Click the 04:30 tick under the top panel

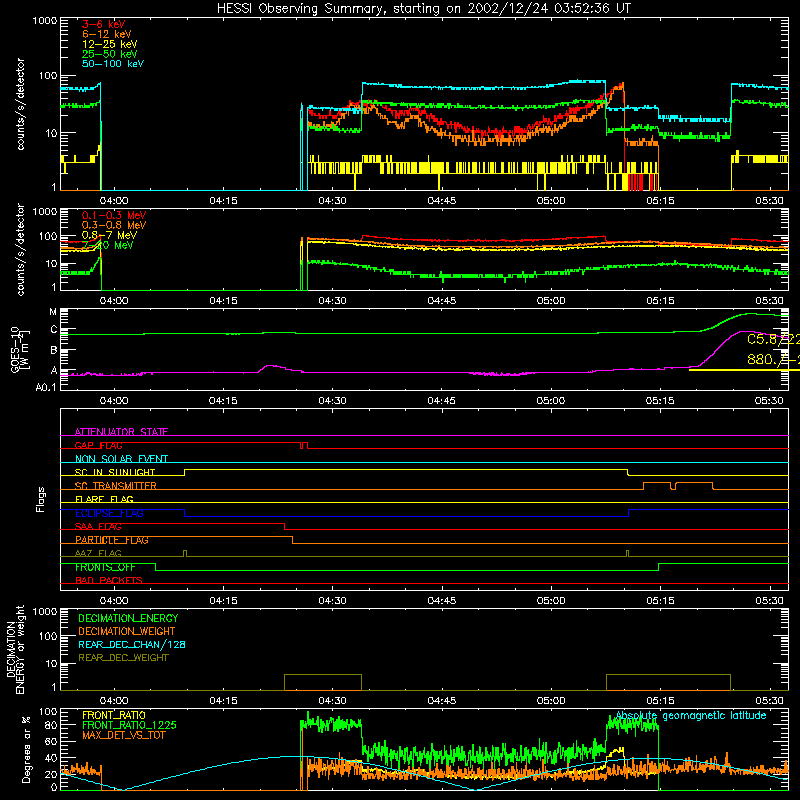coord(332,201)
